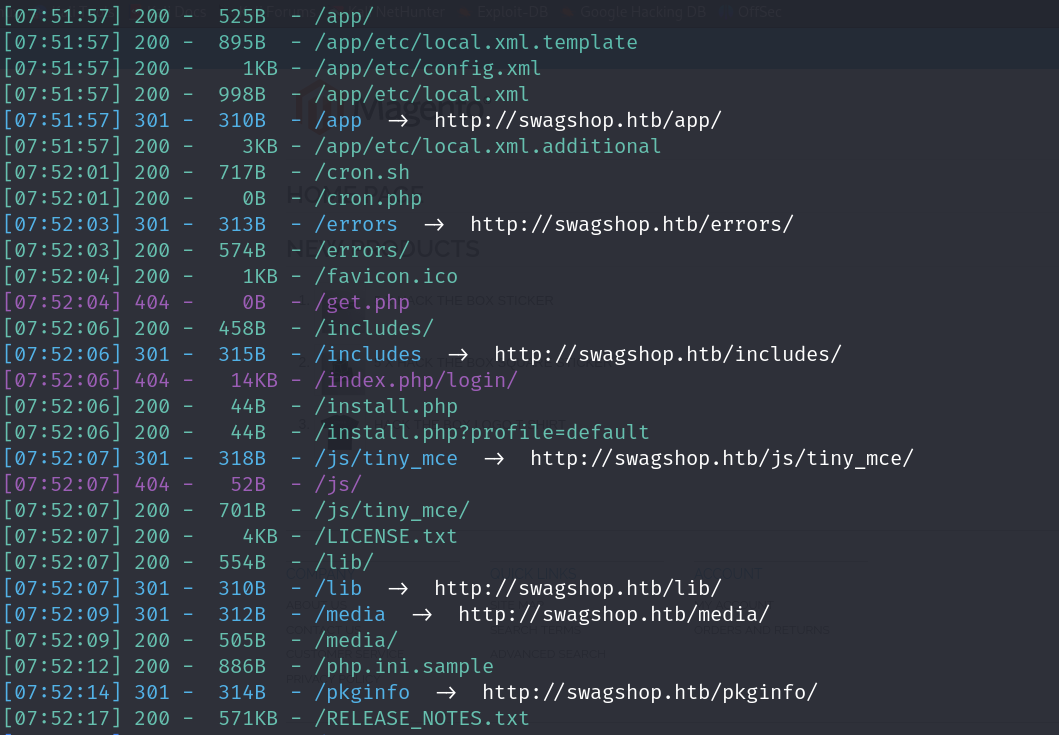Click the http://swagshop.htb/pkginfo/ URL
This screenshot has width=1059, height=735.
click(x=649, y=692)
